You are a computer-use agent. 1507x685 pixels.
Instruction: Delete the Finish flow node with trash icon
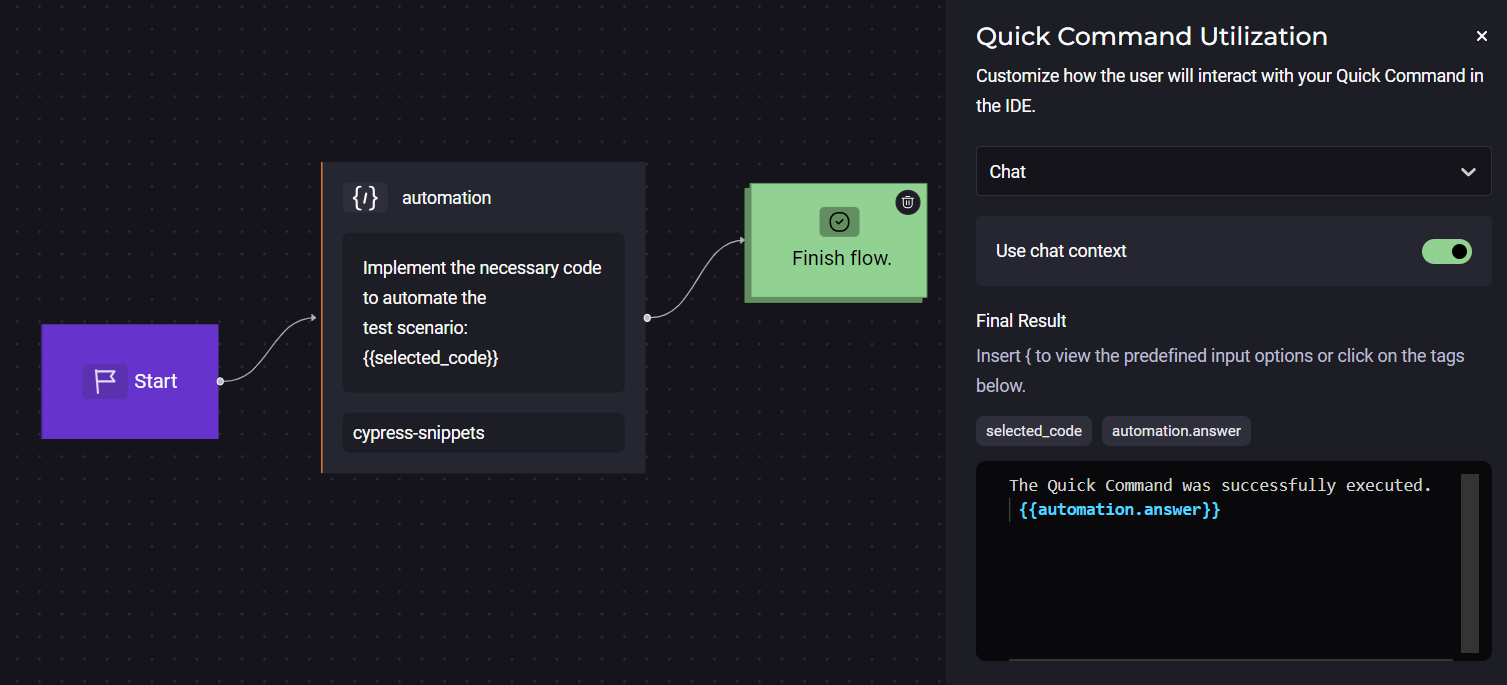907,202
